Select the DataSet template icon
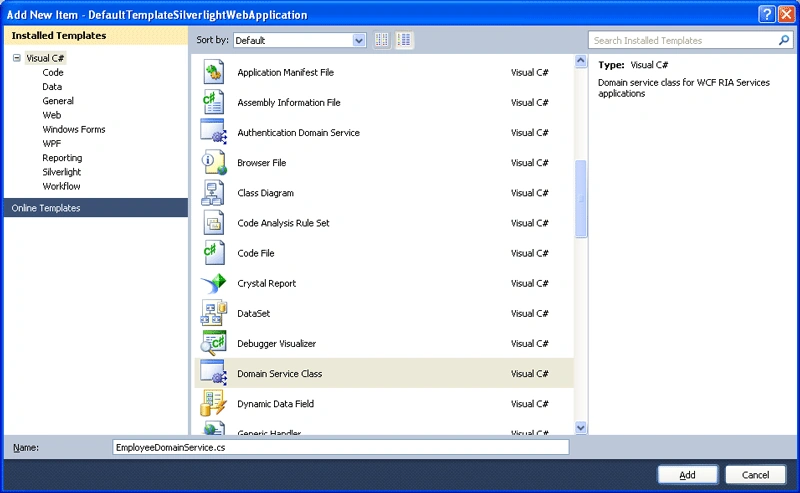Image resolution: width=800 pixels, height=493 pixels. tap(213, 313)
